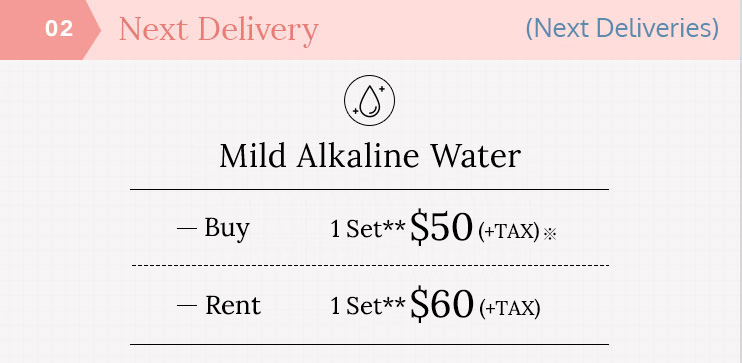Click the pink arrow-shaped step marker
This screenshot has height=363, width=742.
50,30
